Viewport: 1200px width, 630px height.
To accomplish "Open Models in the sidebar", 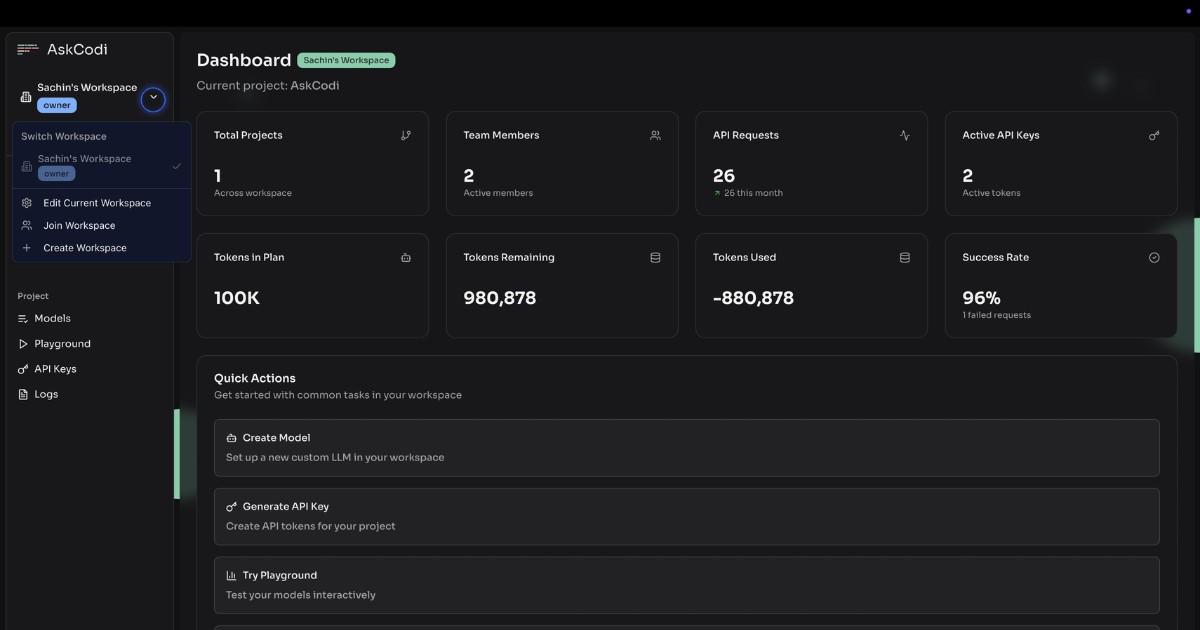I will (x=52, y=318).
